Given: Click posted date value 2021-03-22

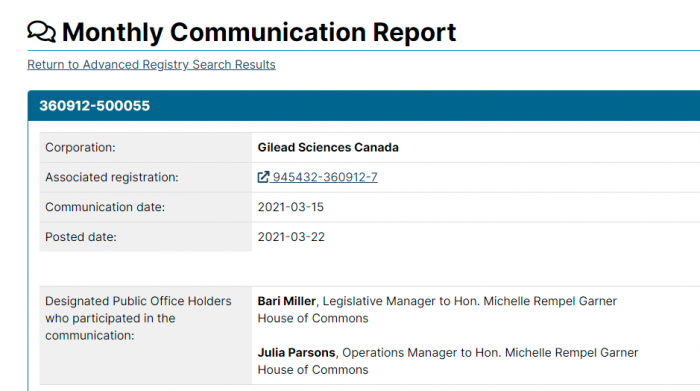Looking at the screenshot, I should click(291, 237).
